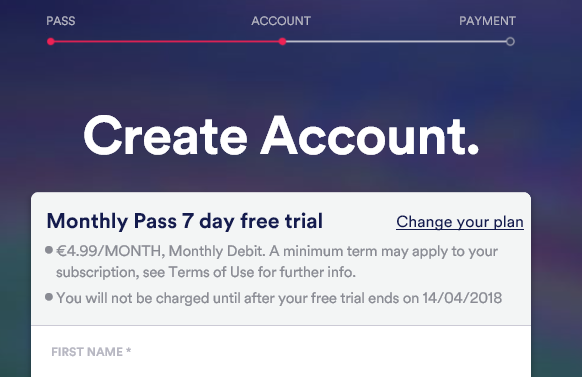Click the free trial charge notice line
This screenshot has height=377, width=582.
tap(279, 298)
